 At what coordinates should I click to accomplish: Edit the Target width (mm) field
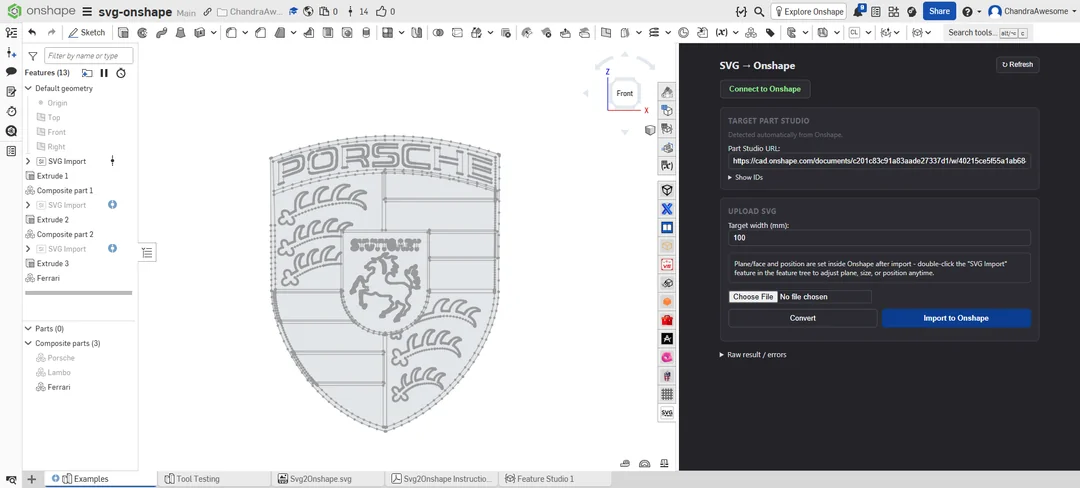click(879, 237)
